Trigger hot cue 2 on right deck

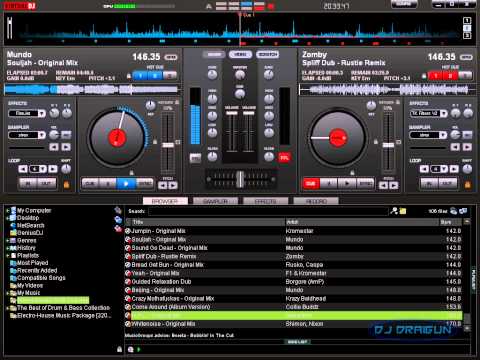(x=450, y=76)
